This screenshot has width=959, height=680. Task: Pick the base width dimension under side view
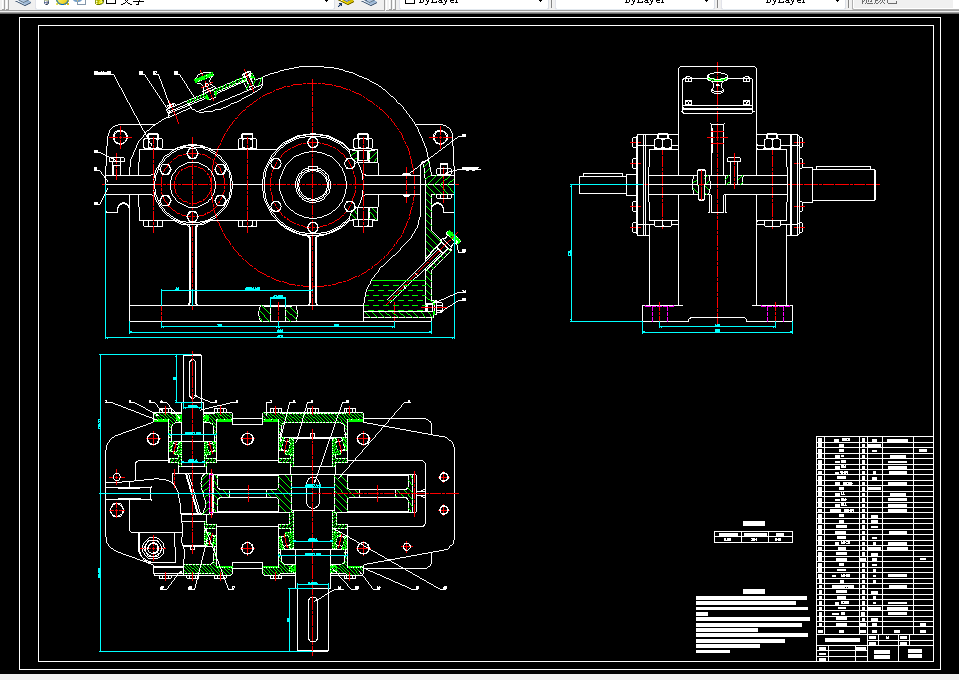click(717, 331)
